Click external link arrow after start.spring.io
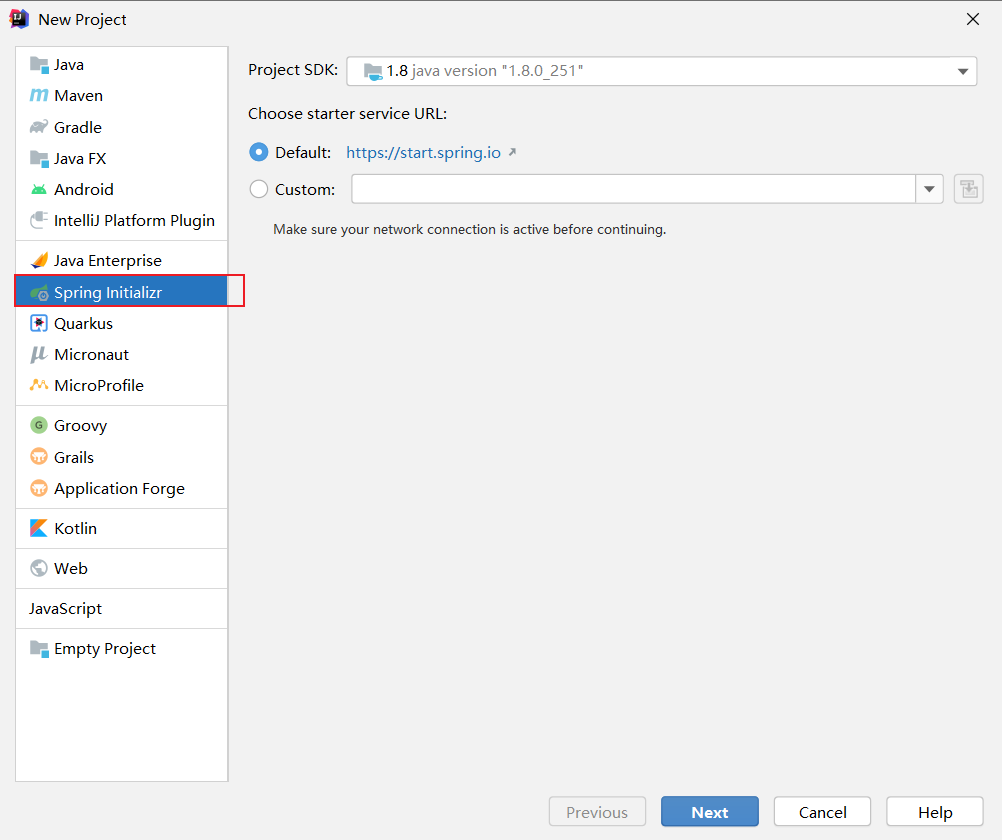This screenshot has height=840, width=1002. click(512, 152)
